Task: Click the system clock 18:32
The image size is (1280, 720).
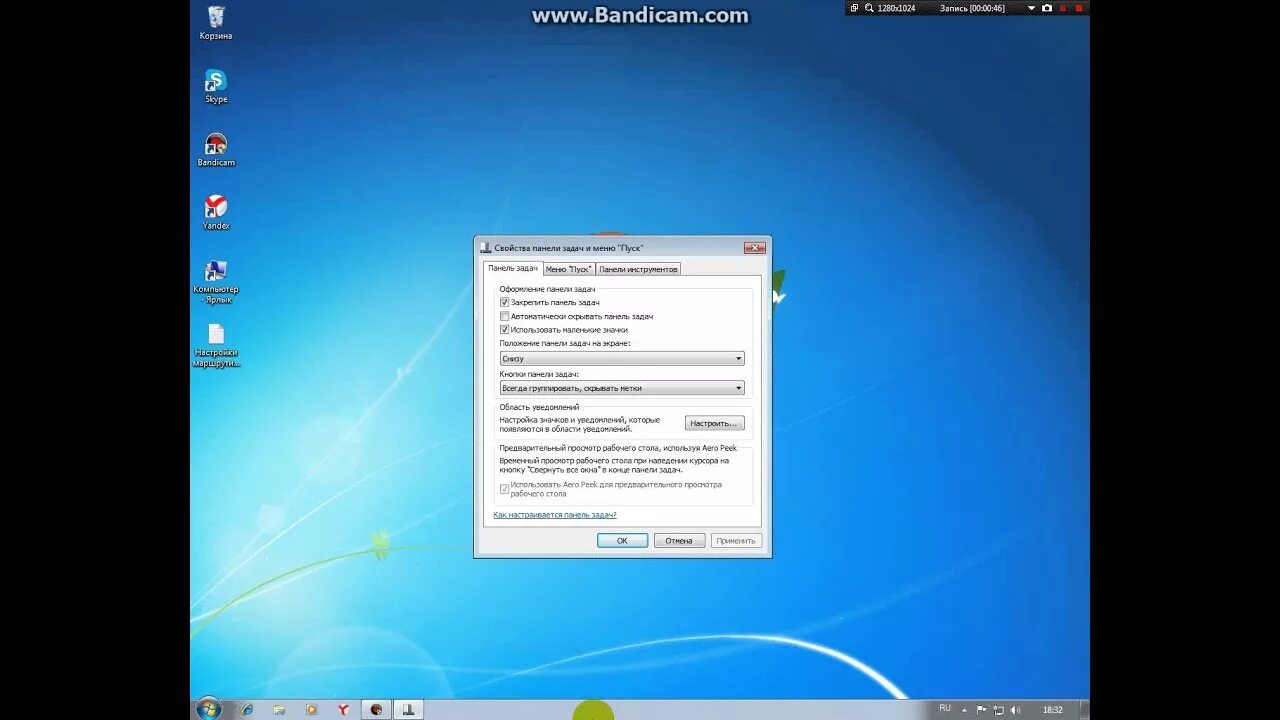Action: pyautogui.click(x=1053, y=709)
